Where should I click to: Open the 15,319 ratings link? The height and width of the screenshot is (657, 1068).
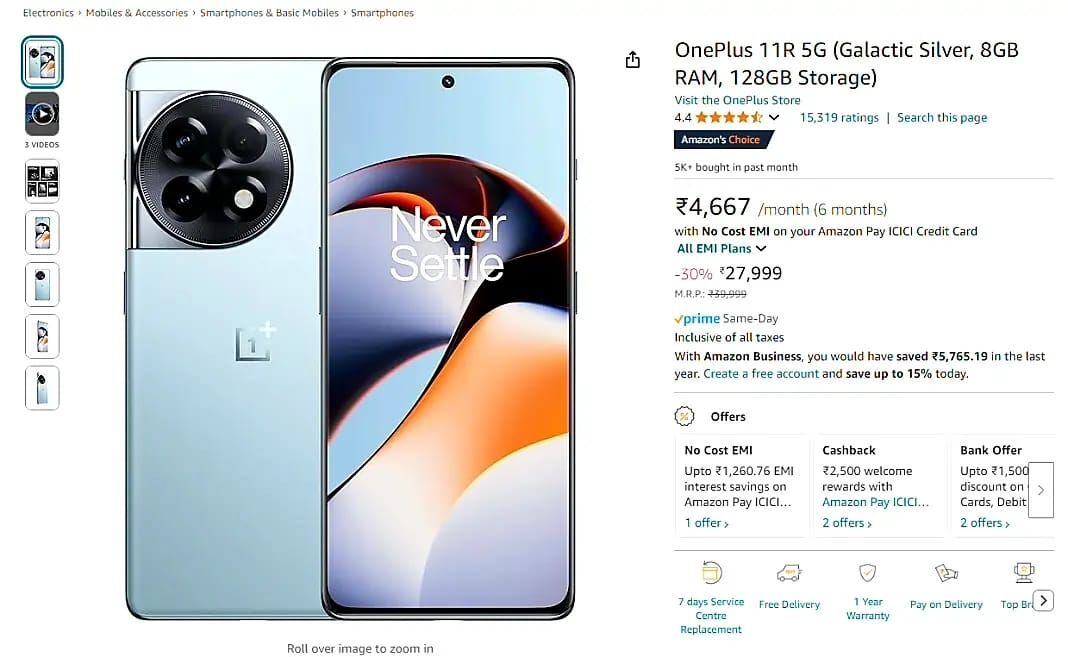coord(839,118)
